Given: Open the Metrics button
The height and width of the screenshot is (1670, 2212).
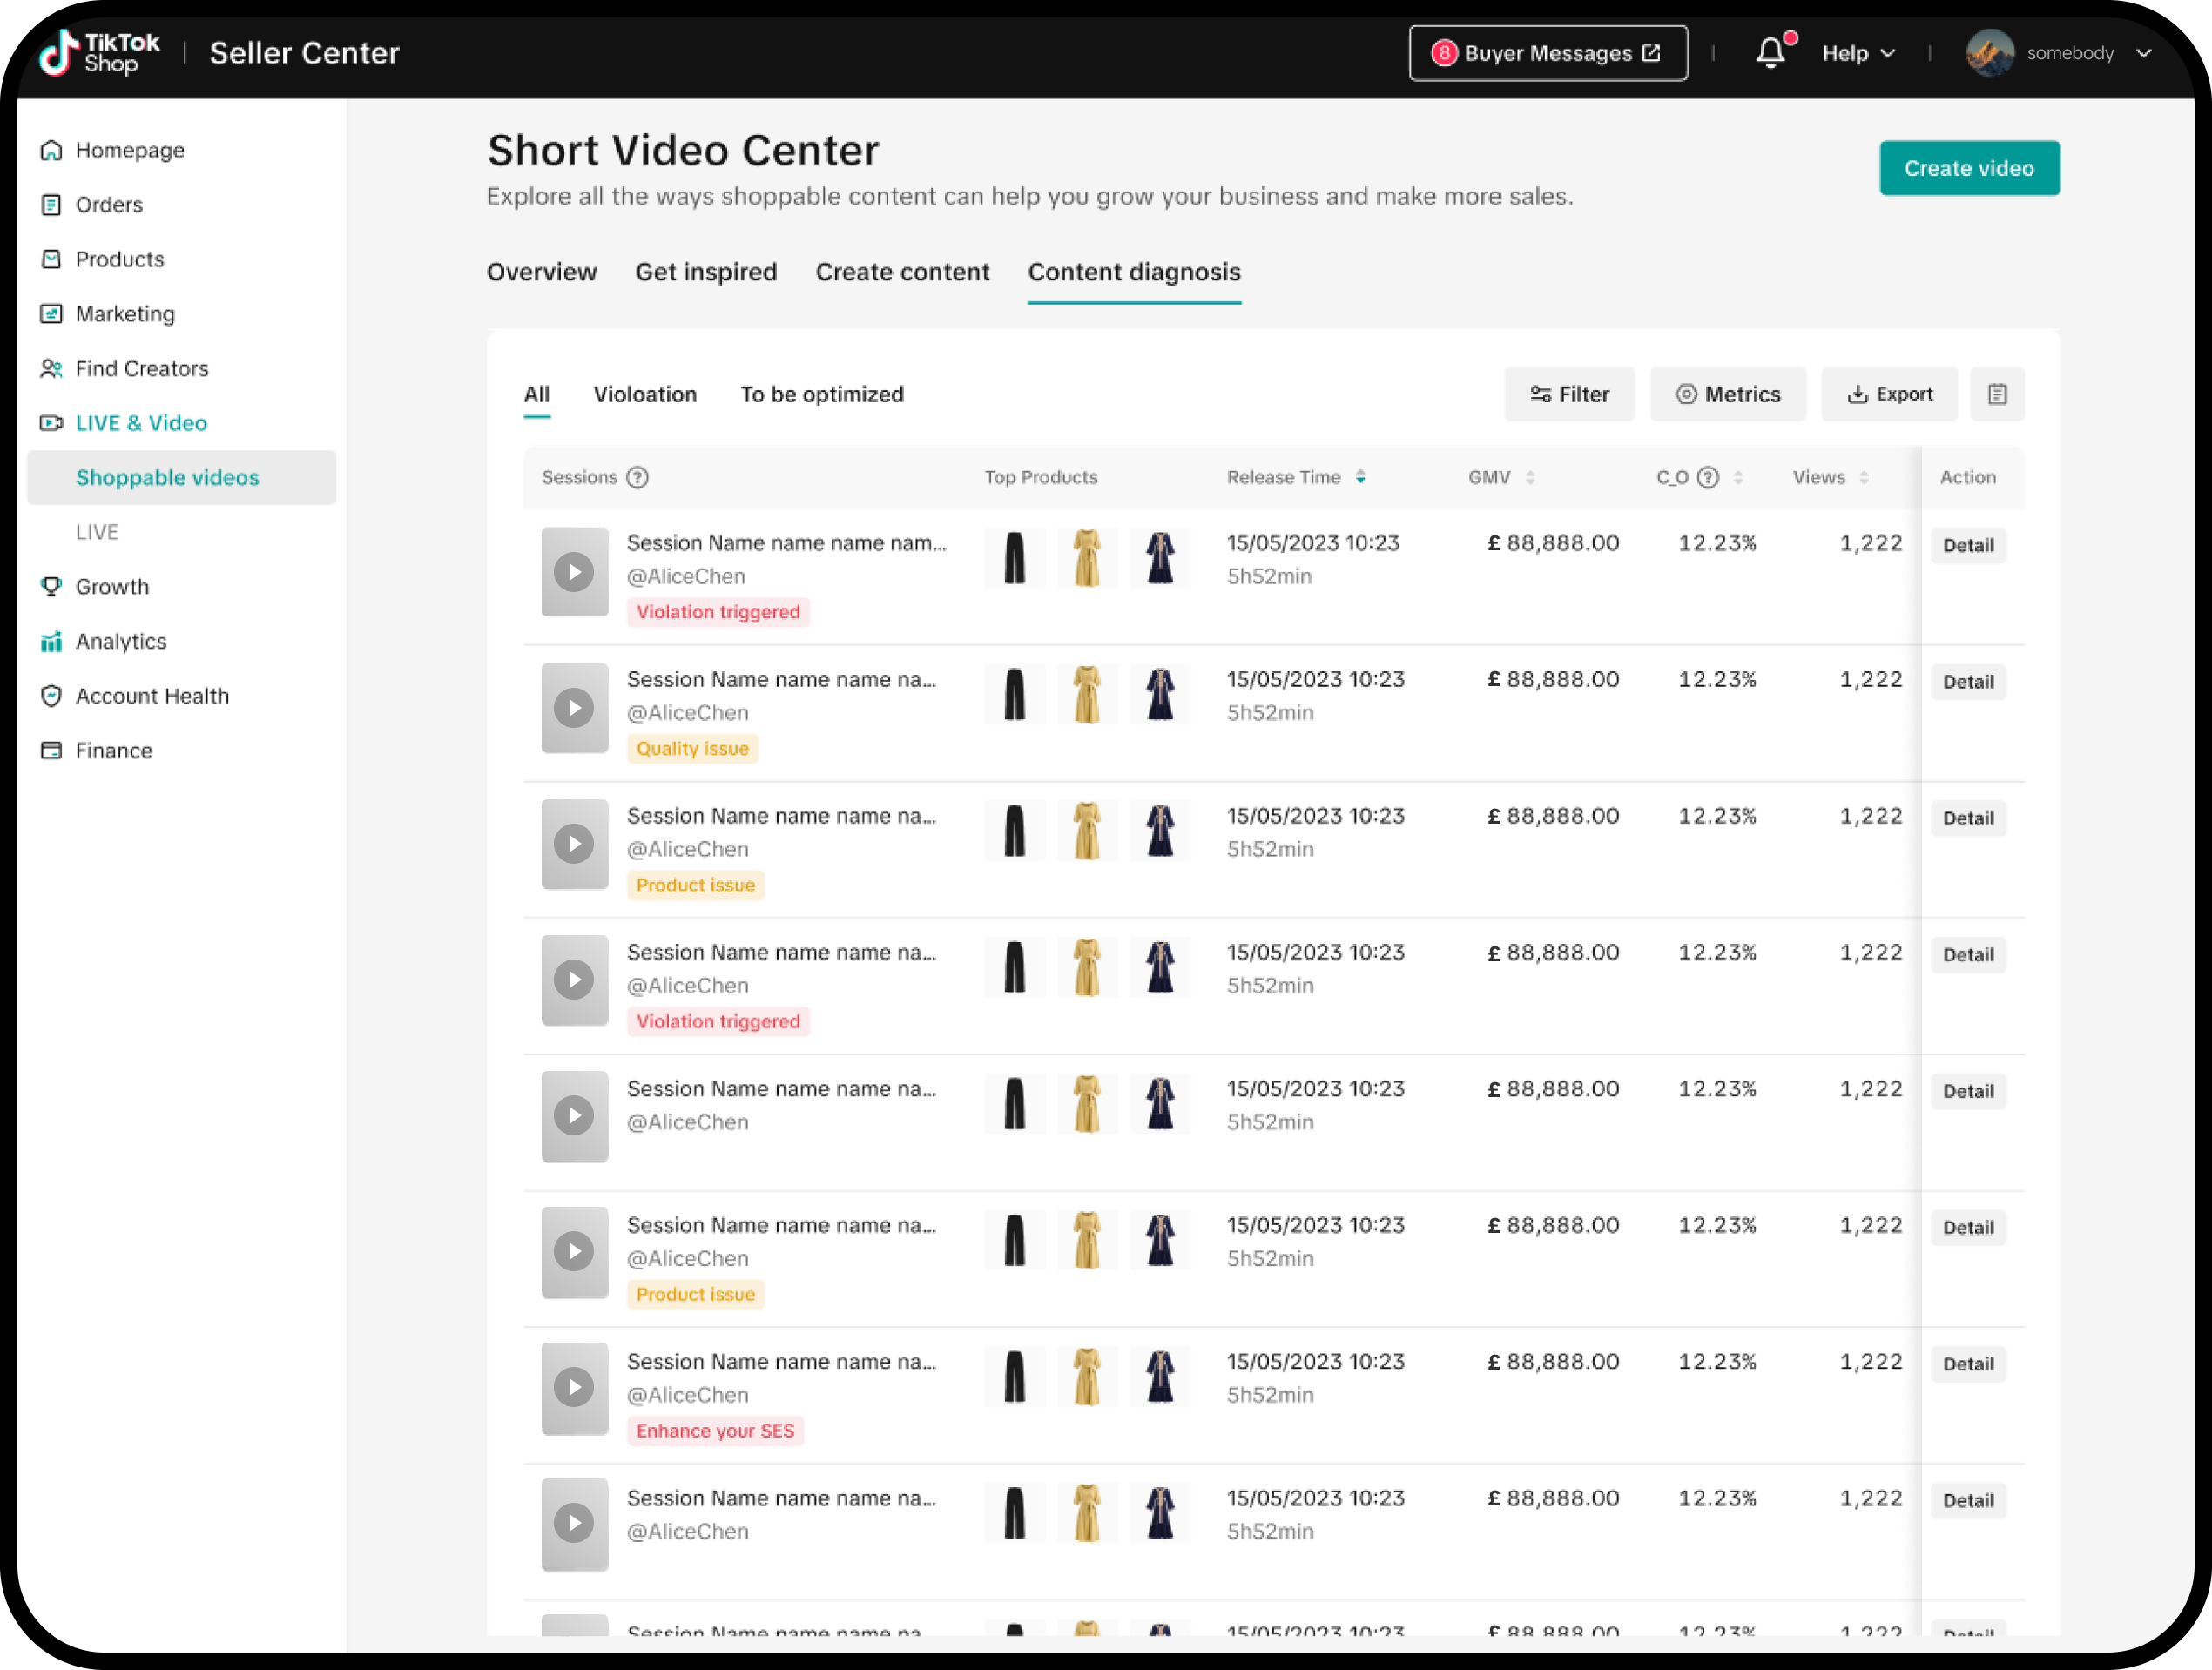Looking at the screenshot, I should (1728, 394).
